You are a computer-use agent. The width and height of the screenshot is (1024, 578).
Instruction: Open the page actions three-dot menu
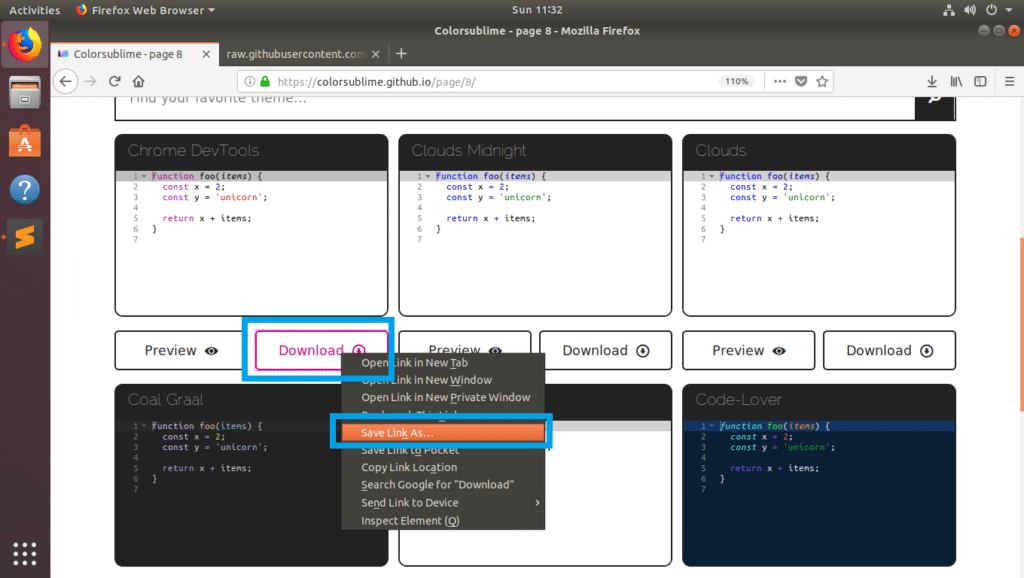(x=779, y=81)
